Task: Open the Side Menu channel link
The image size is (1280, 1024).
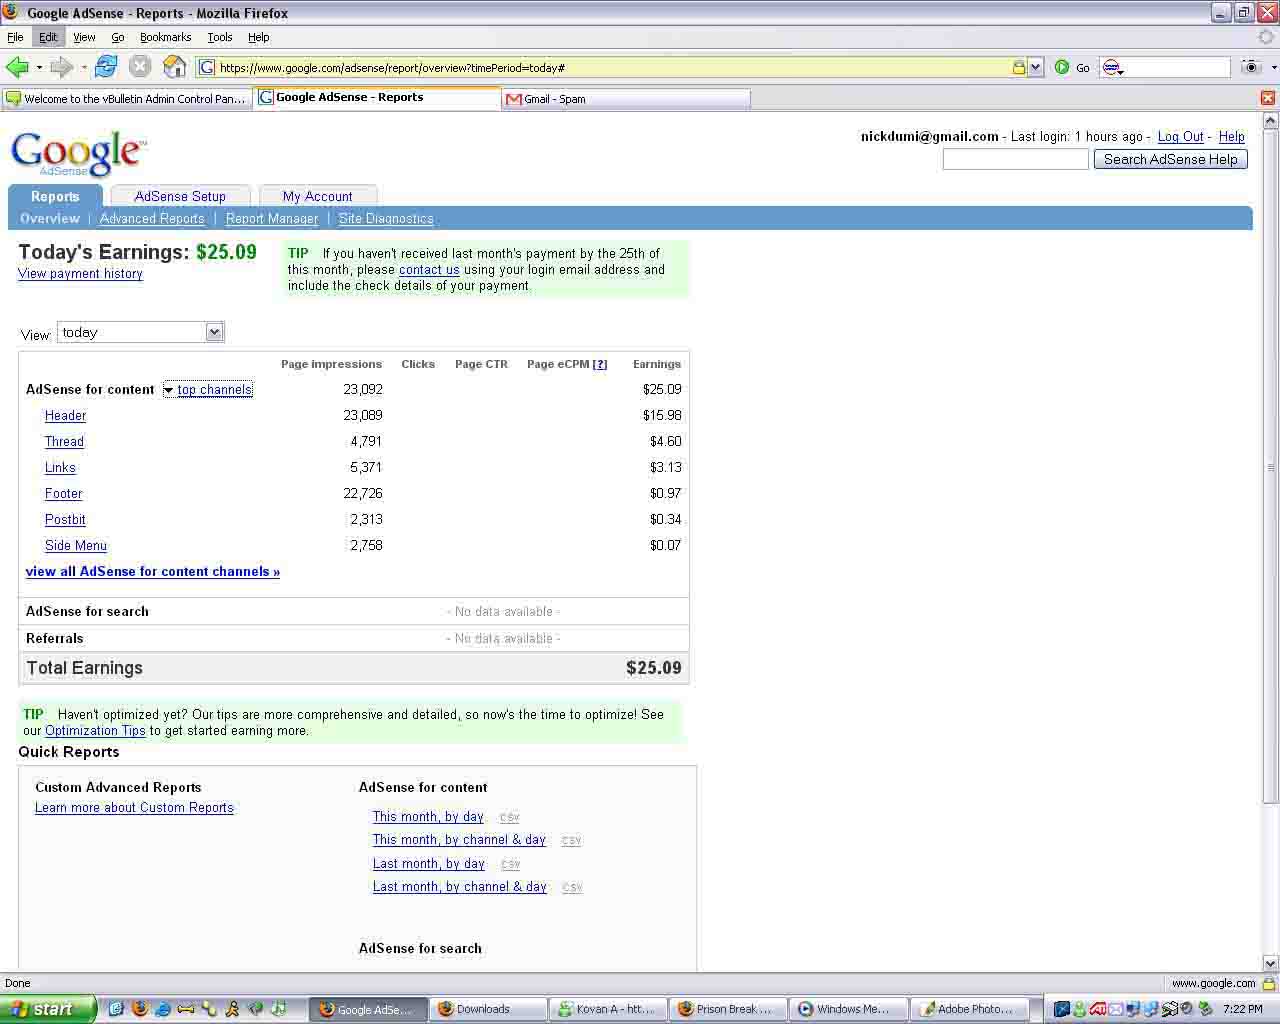Action: point(76,546)
